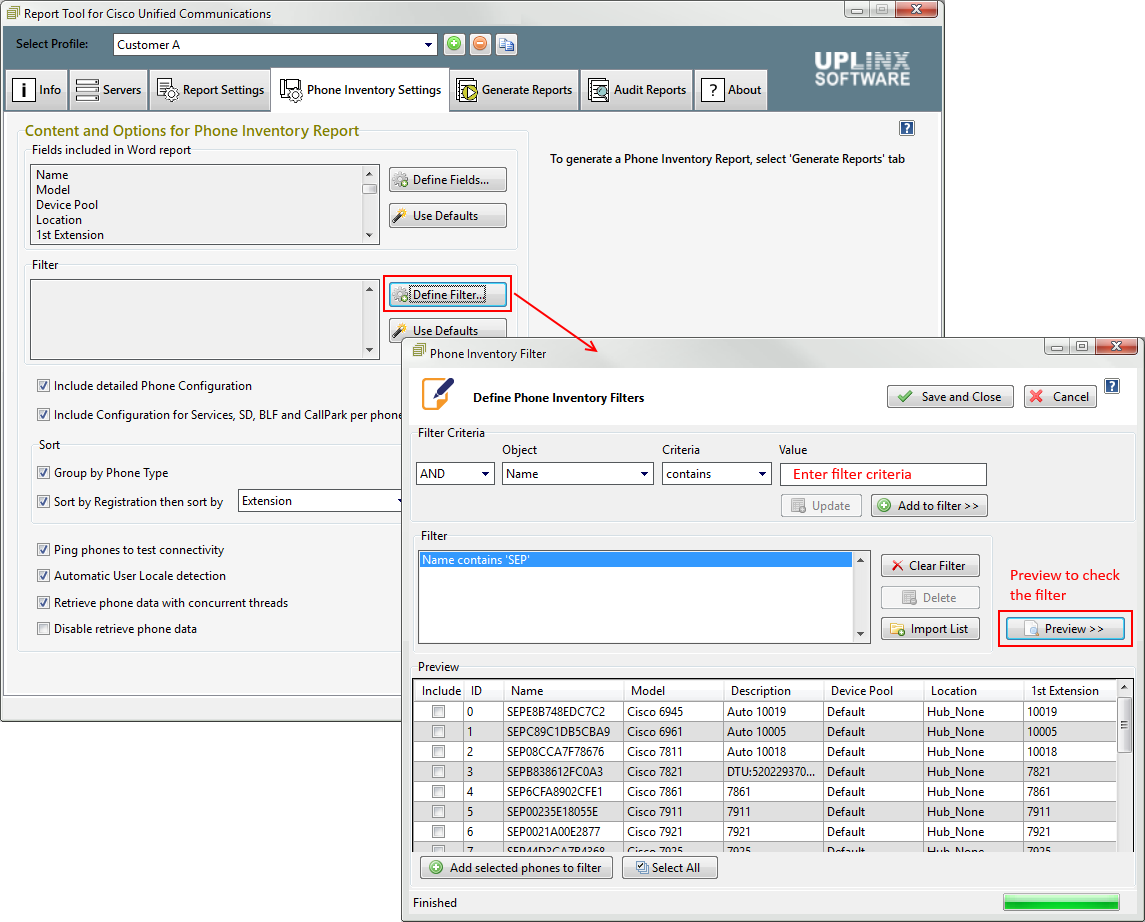
Task: Click scroll down arrow of Filter list in dialog
Action: click(860, 634)
